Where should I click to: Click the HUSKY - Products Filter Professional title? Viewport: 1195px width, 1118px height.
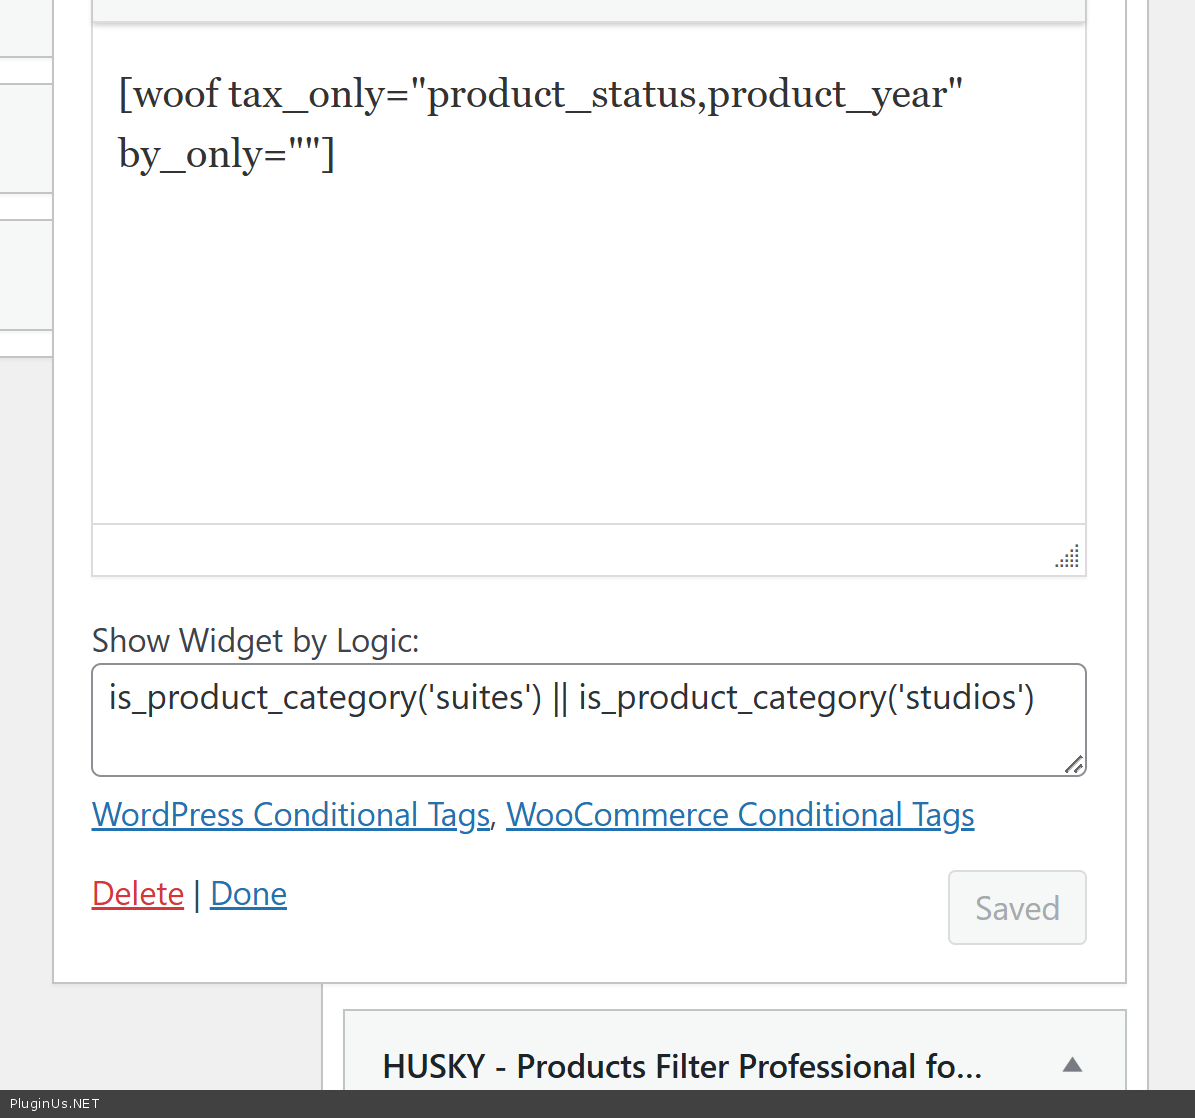[681, 1067]
